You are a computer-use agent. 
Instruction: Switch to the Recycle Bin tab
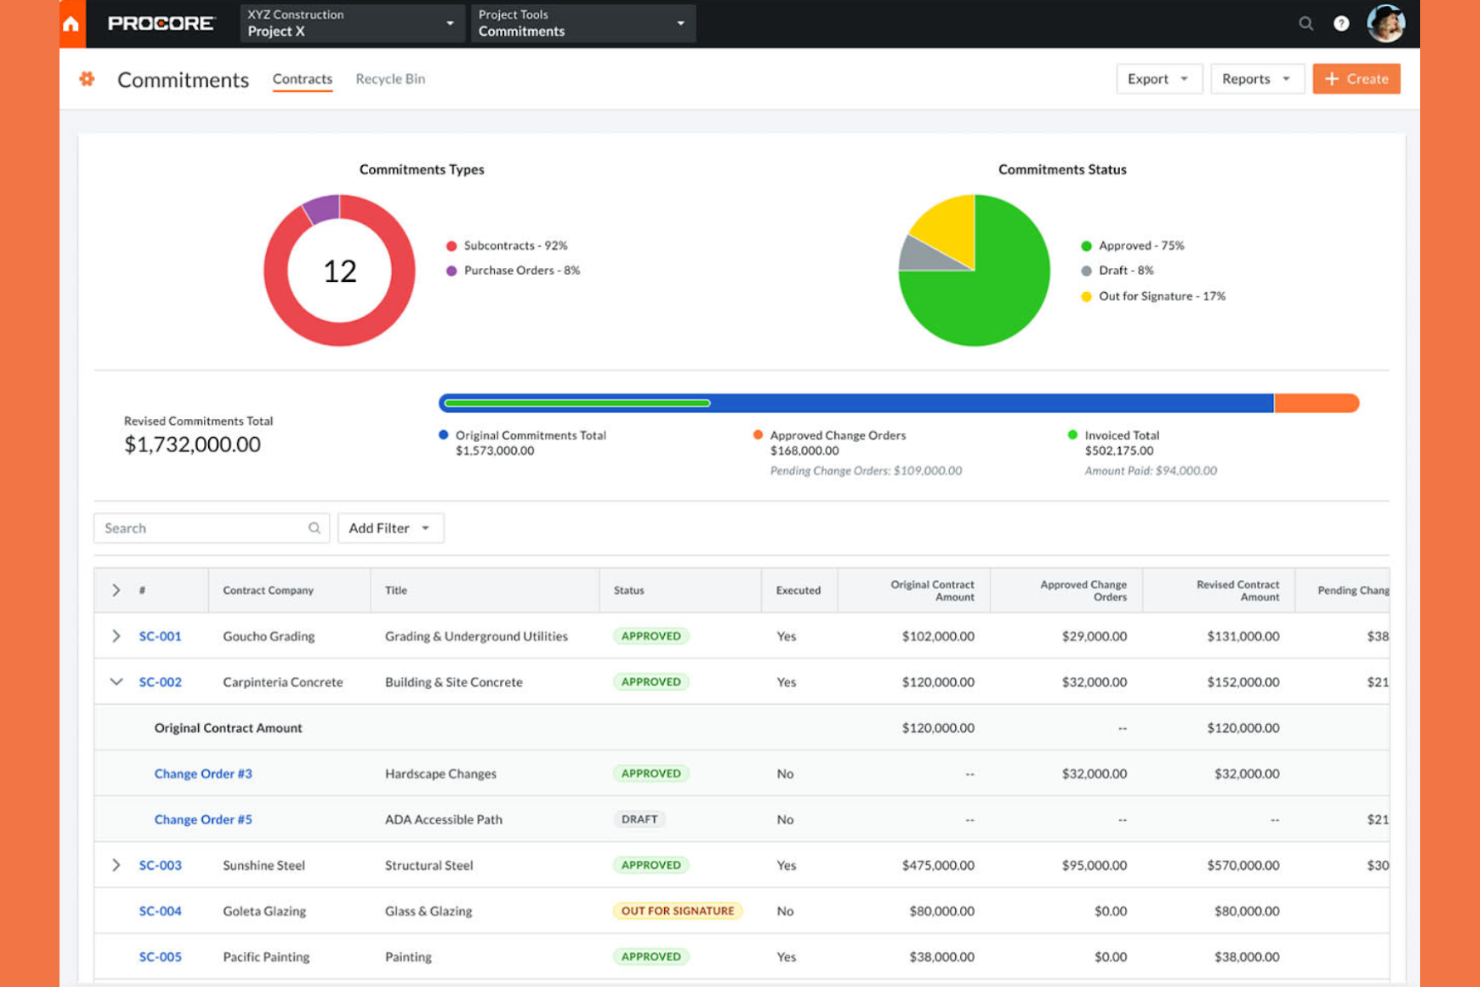click(x=390, y=79)
